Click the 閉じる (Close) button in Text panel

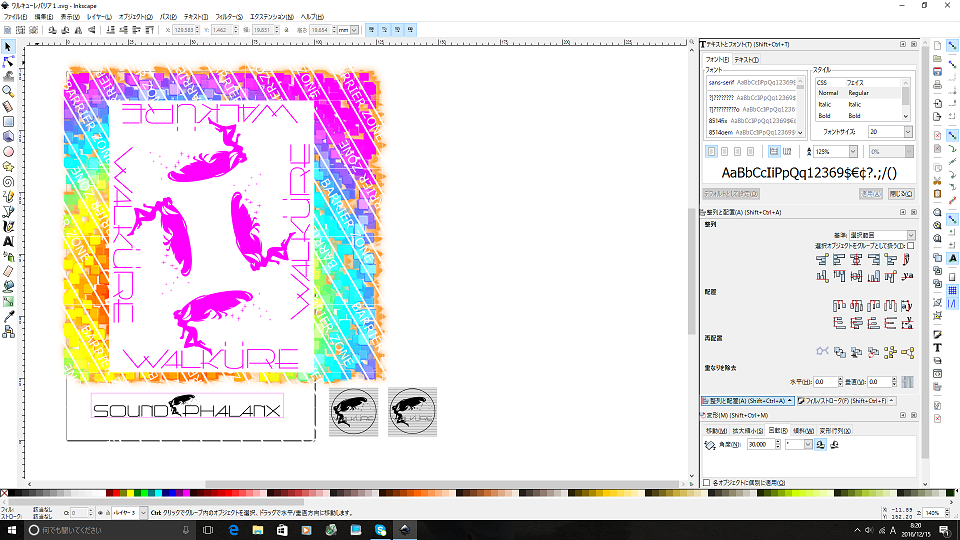[x=900, y=193]
